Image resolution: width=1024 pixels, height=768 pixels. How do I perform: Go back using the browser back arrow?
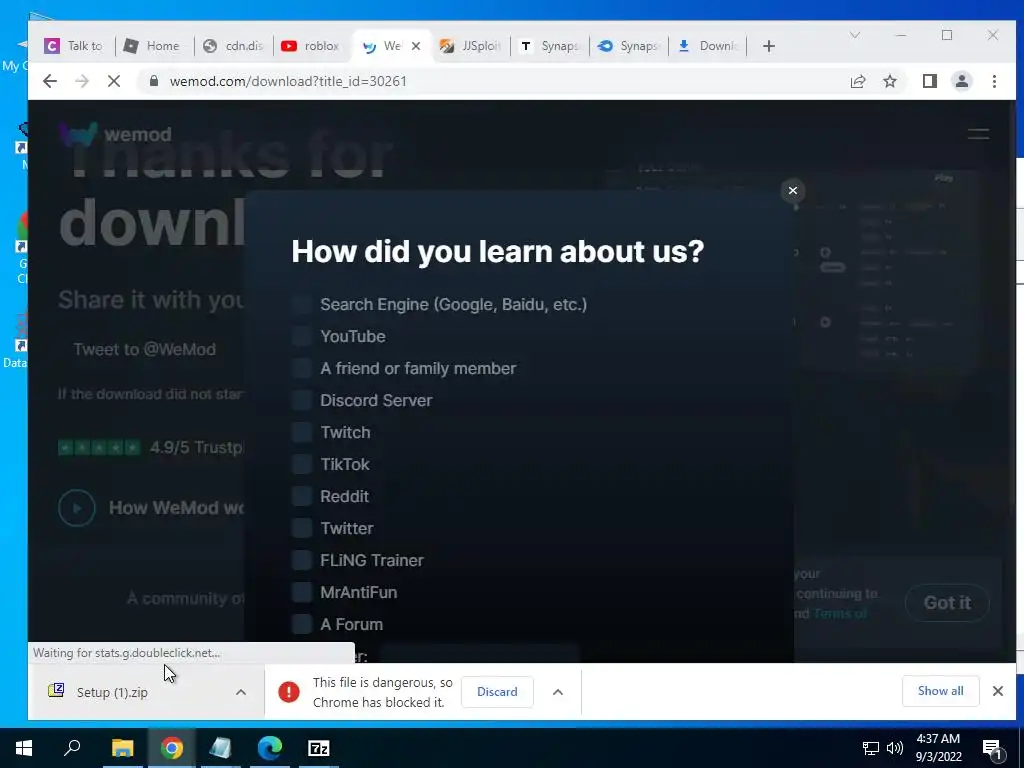[x=50, y=81]
